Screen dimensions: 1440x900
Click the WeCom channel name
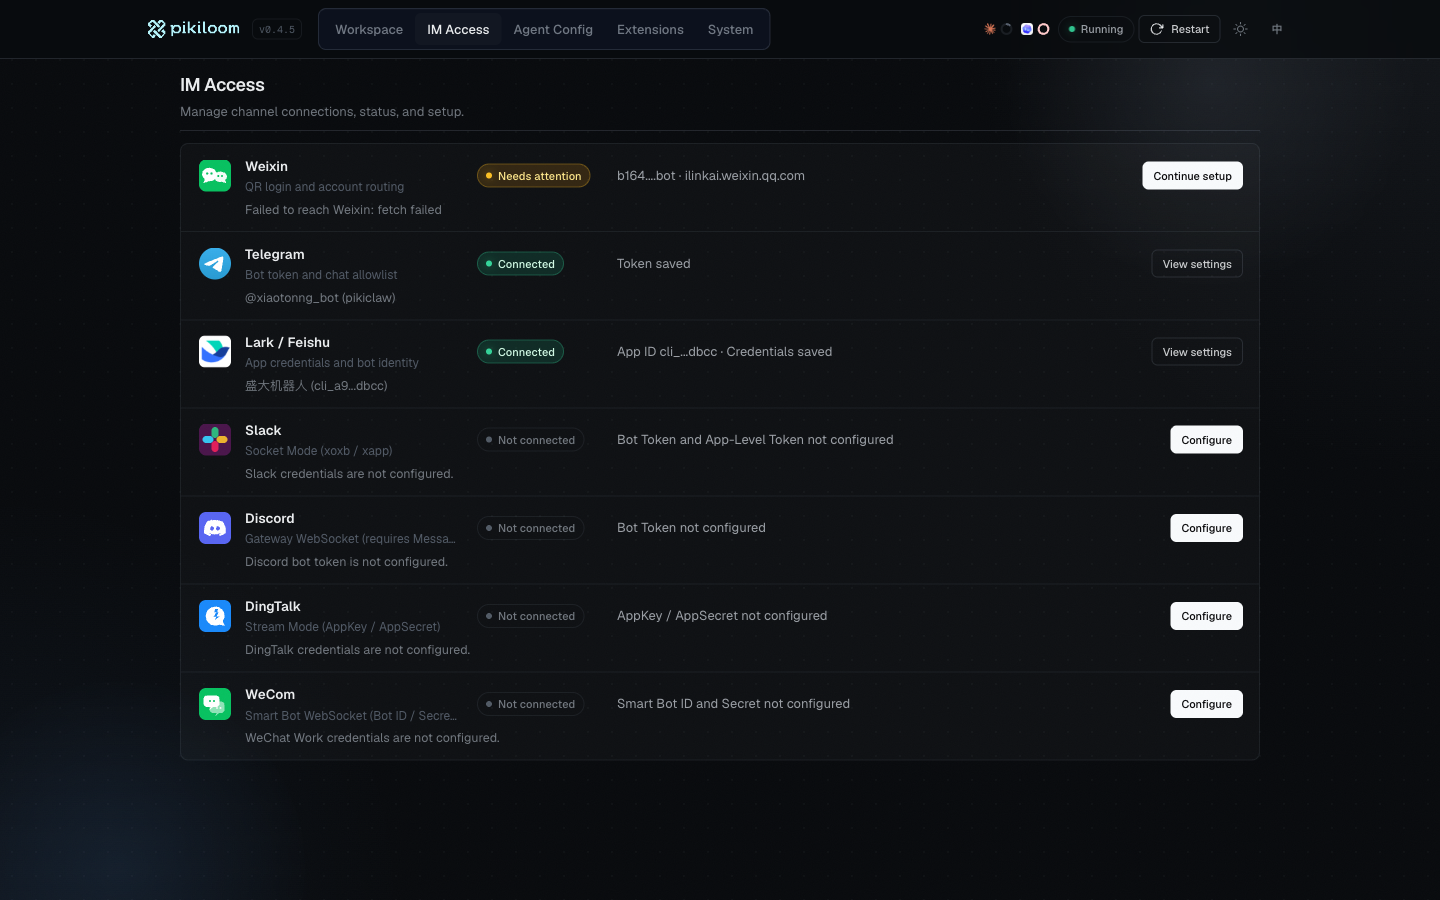pos(270,694)
